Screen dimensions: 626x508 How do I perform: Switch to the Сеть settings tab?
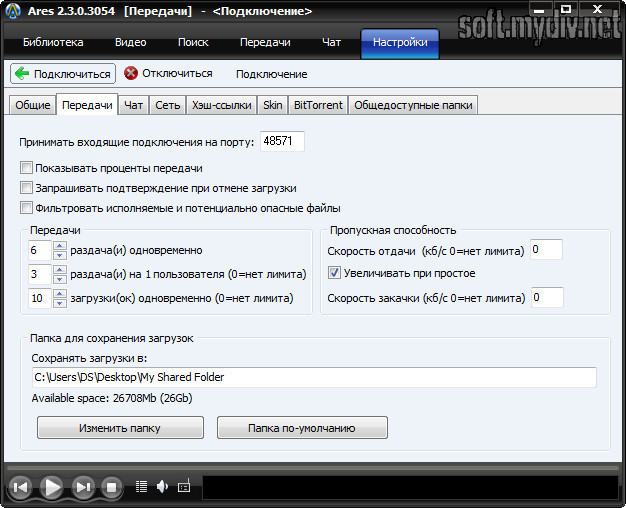pos(168,105)
